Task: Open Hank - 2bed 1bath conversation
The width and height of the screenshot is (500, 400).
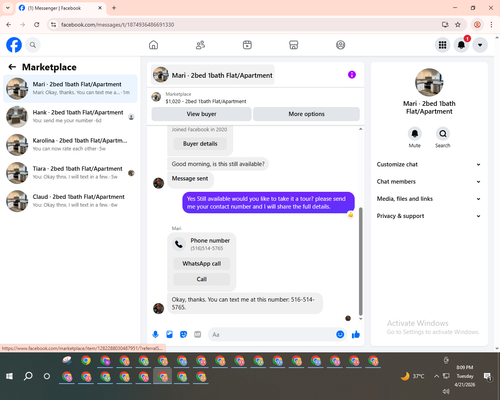Action: (x=70, y=117)
